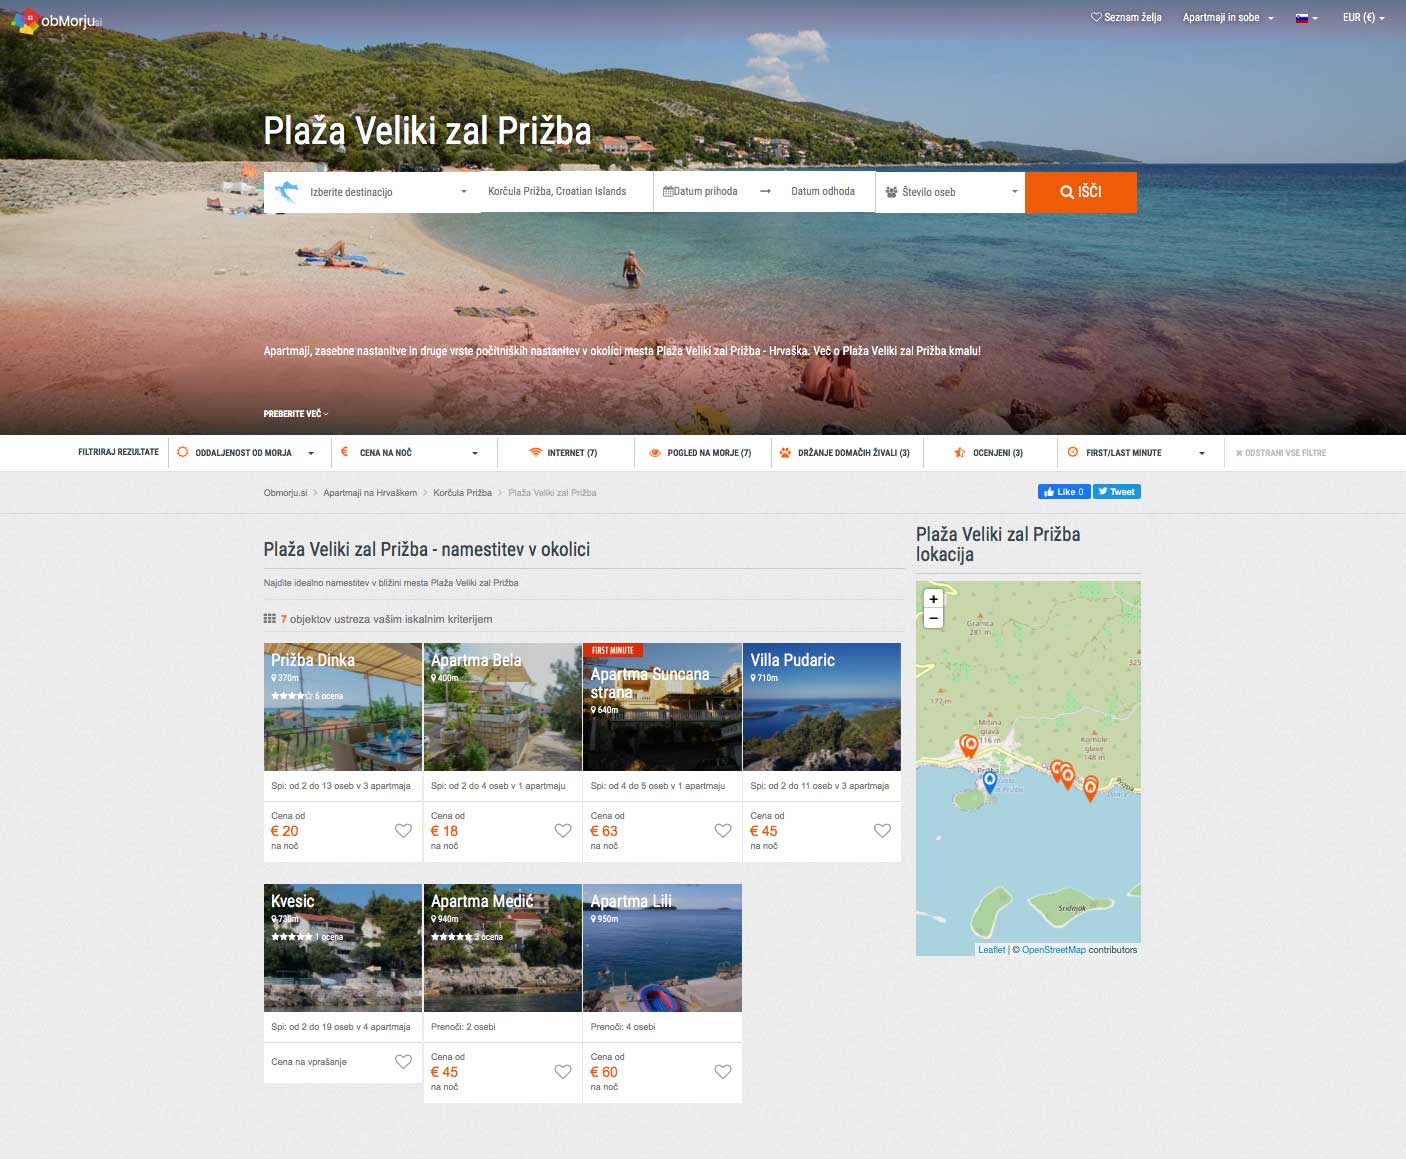The width and height of the screenshot is (1406, 1159).
Task: Open Seznam želja wishlist heart link
Action: click(1126, 17)
